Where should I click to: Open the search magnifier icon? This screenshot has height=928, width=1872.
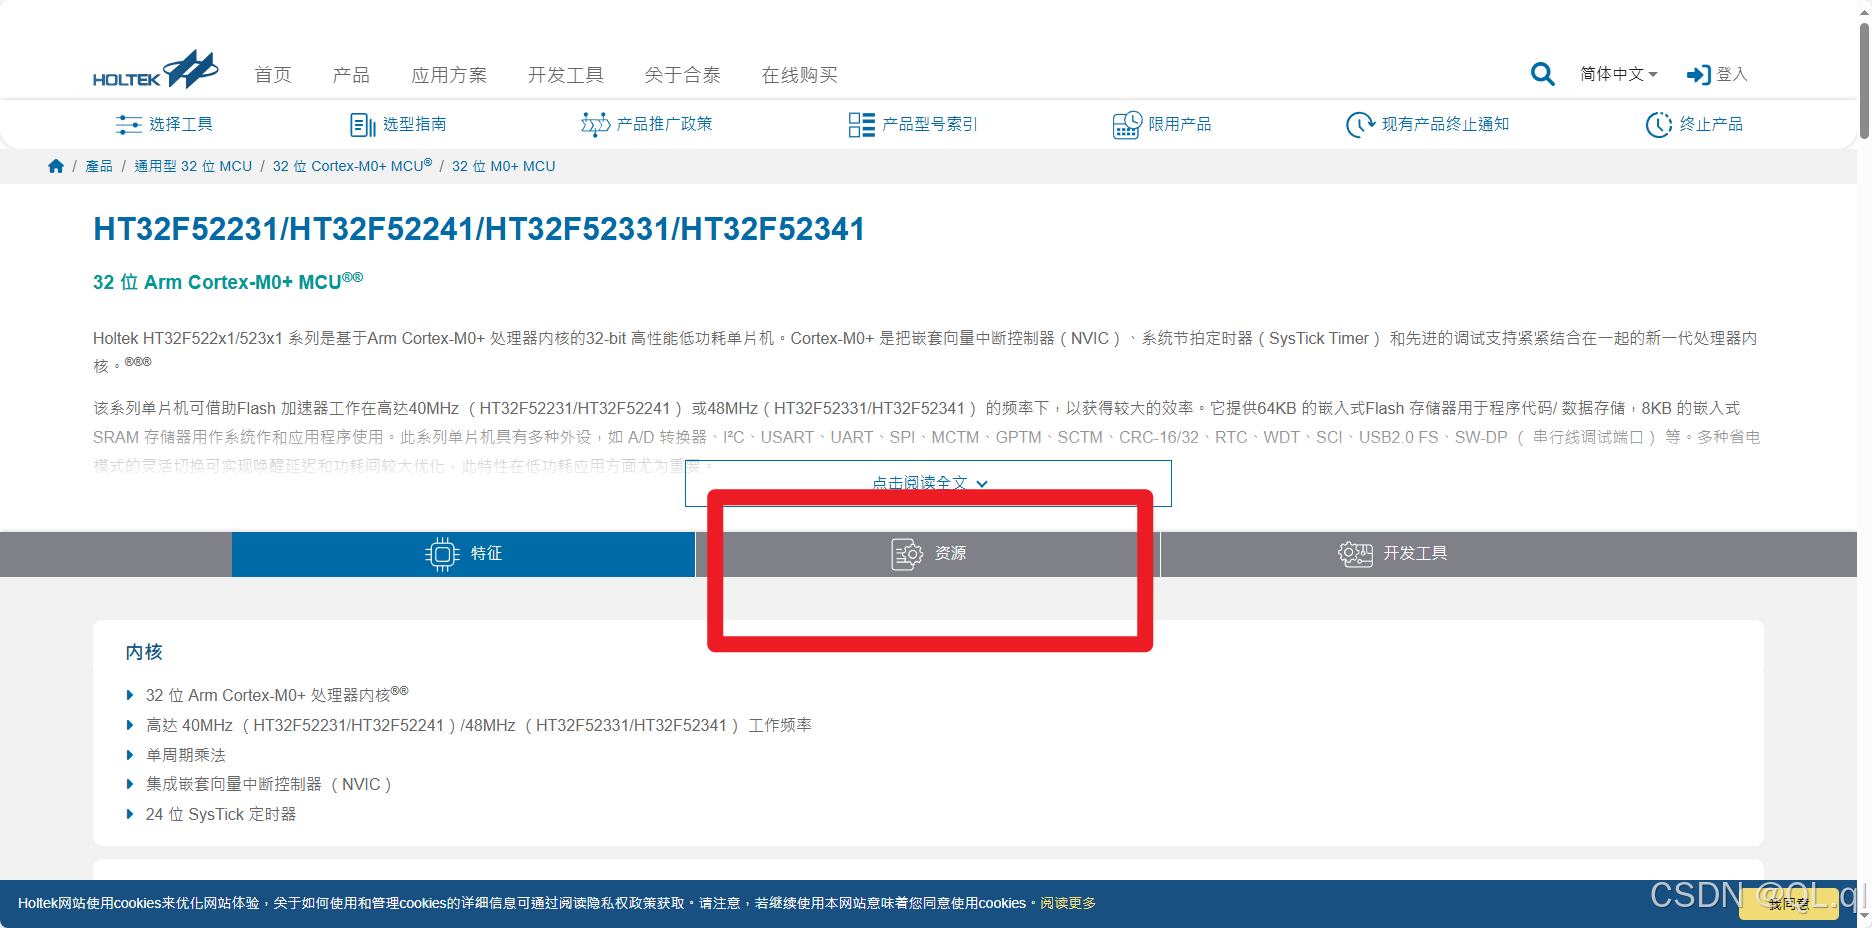coord(1542,74)
